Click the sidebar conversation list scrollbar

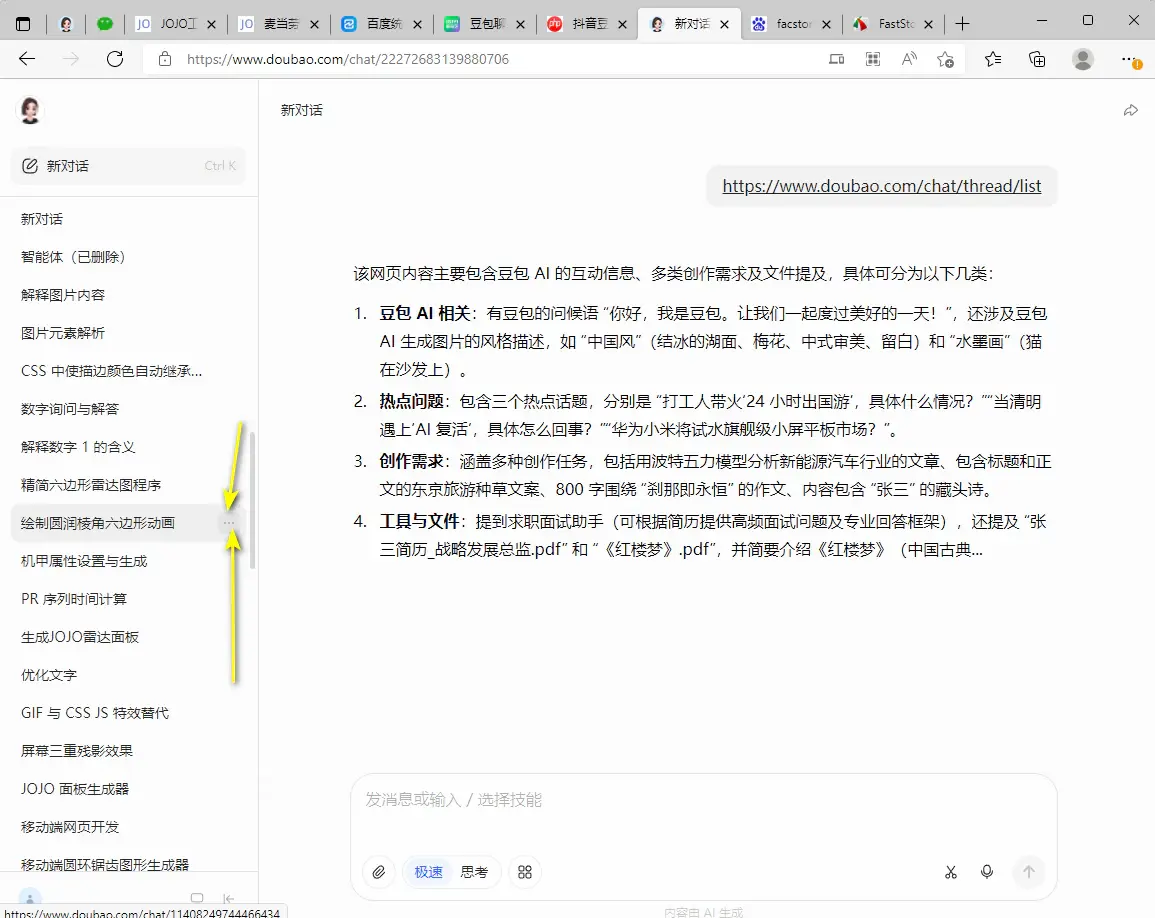(x=253, y=501)
